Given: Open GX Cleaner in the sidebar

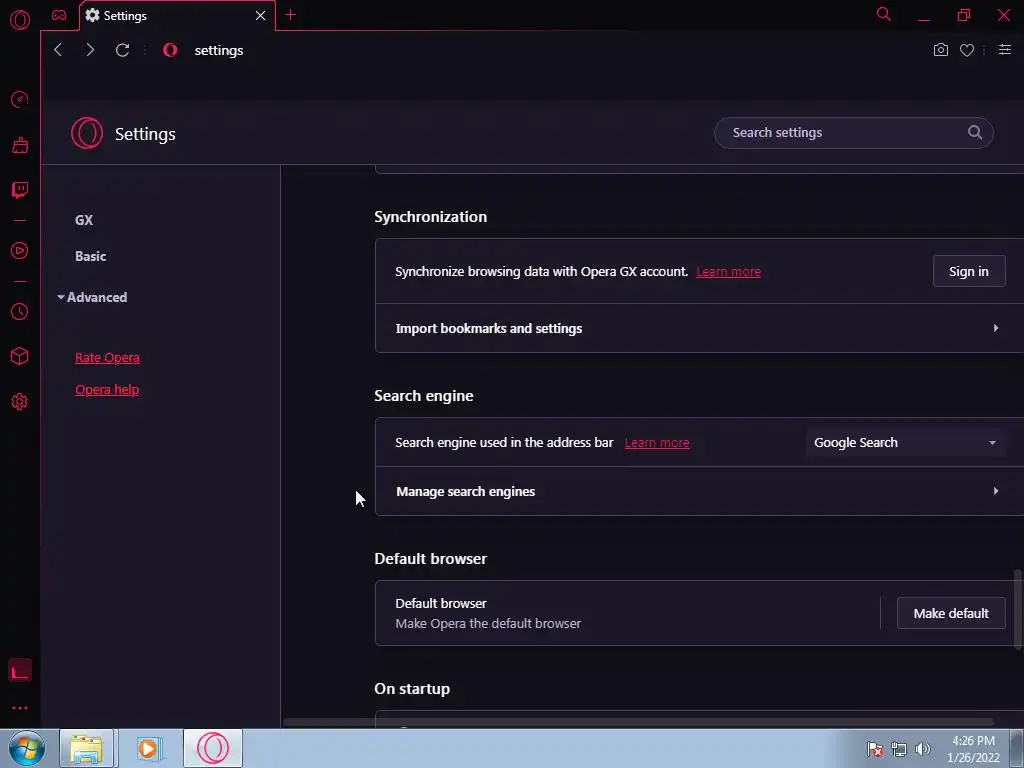Looking at the screenshot, I should [20, 145].
